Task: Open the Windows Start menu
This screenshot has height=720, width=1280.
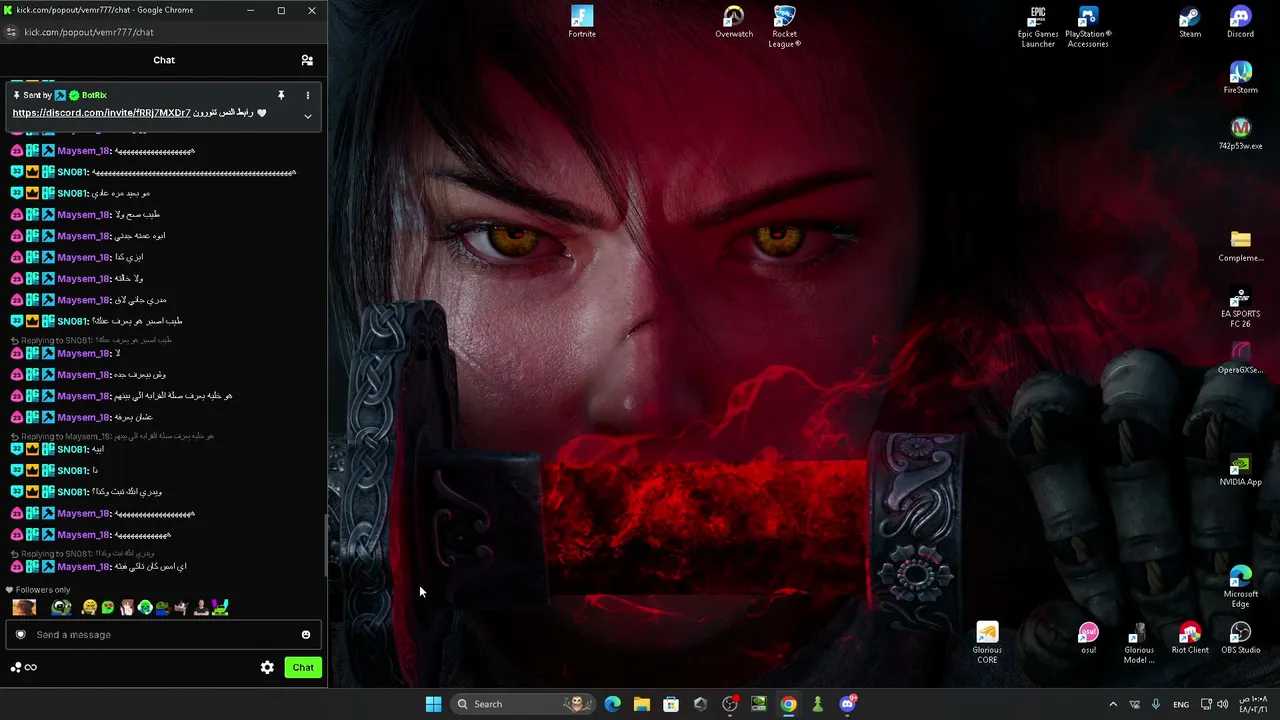Action: point(433,704)
